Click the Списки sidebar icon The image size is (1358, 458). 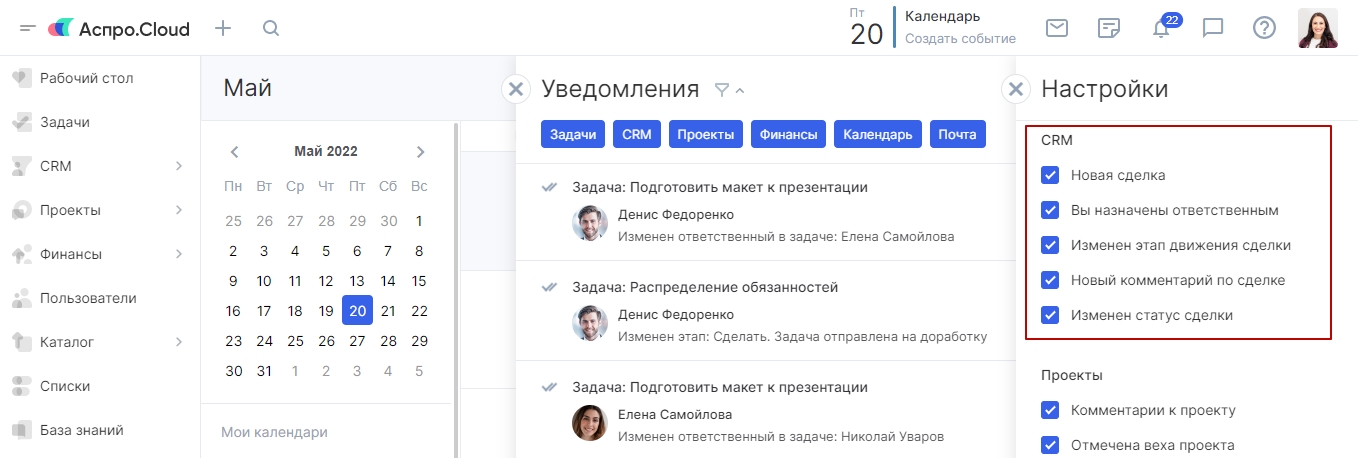pos(22,386)
